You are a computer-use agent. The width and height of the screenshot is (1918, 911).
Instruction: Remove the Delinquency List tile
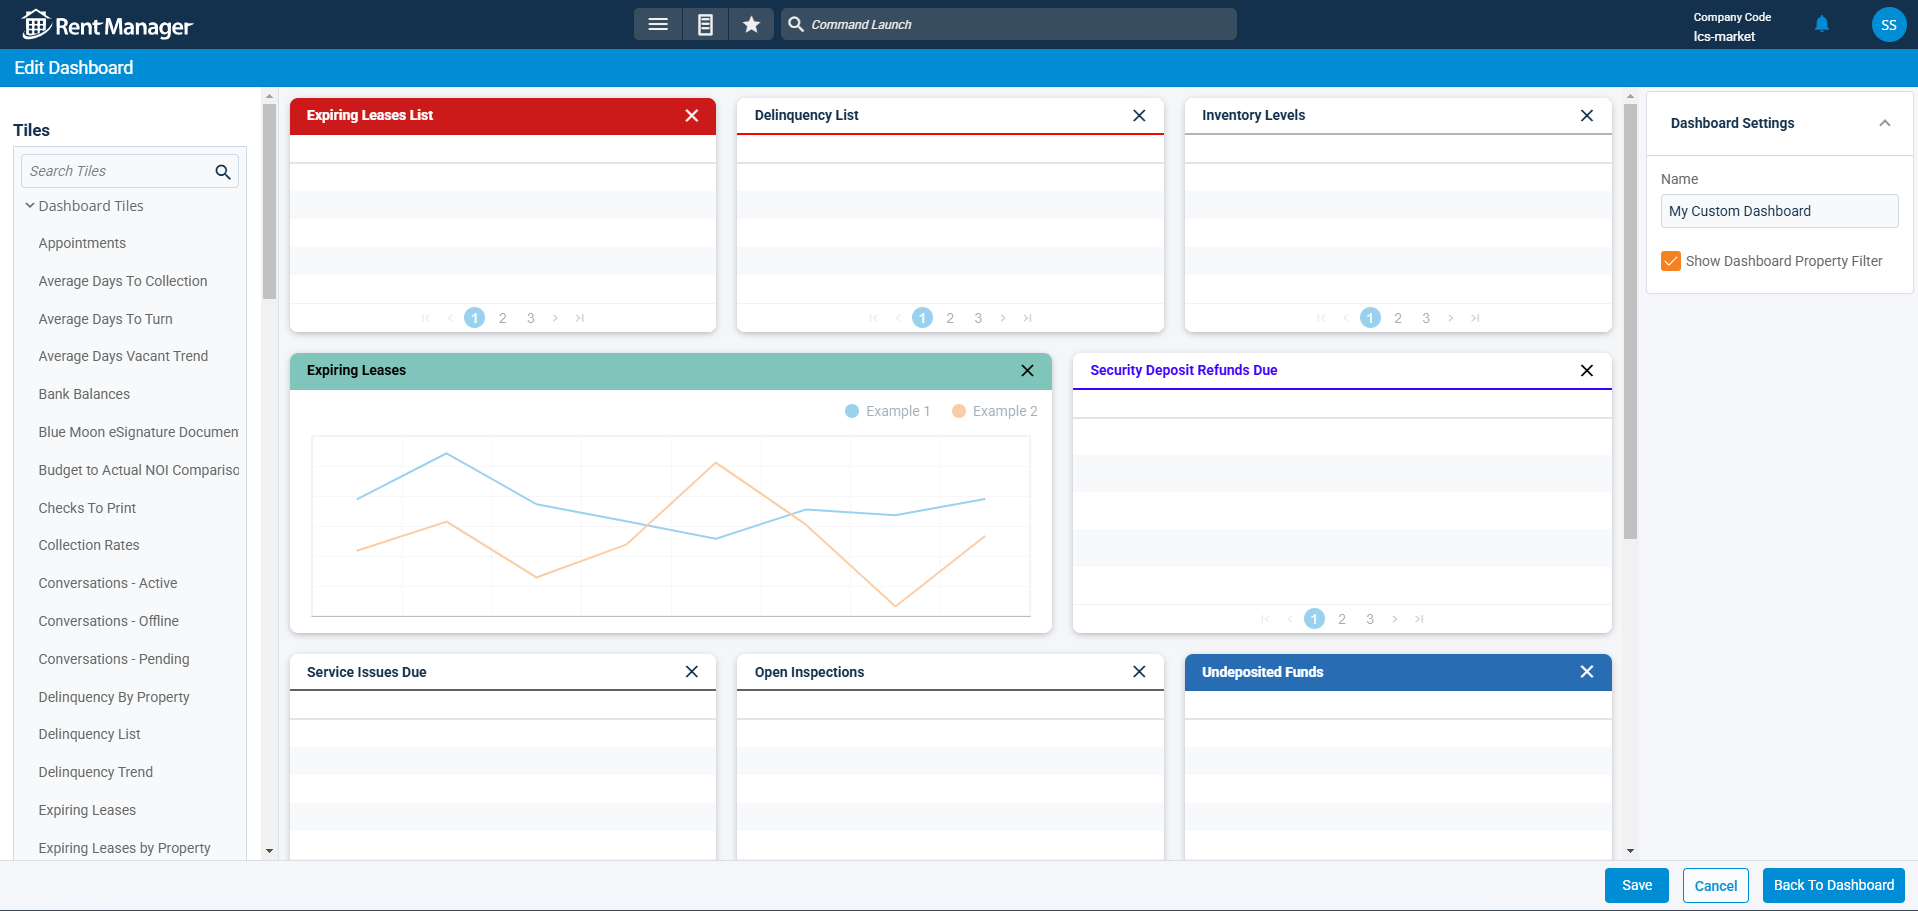1139,115
